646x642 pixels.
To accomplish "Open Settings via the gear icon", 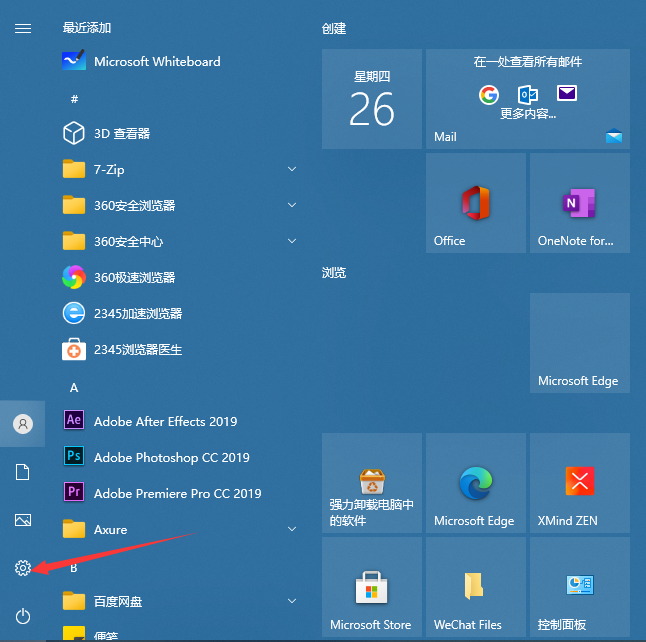I will coord(22,568).
